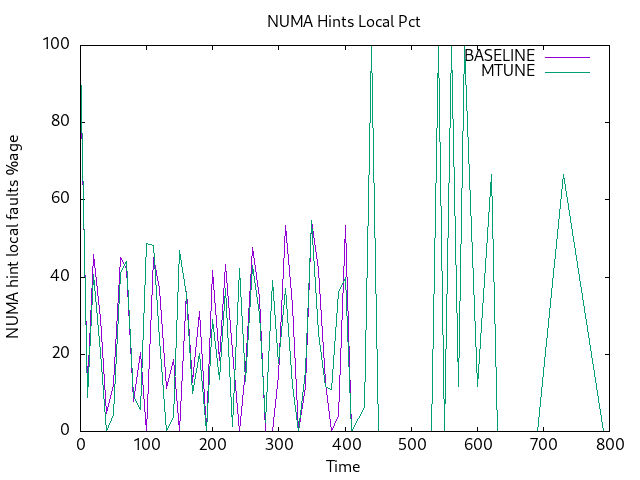Click the 200 tick label on the x-axis
The width and height of the screenshot is (640, 480).
(213, 445)
